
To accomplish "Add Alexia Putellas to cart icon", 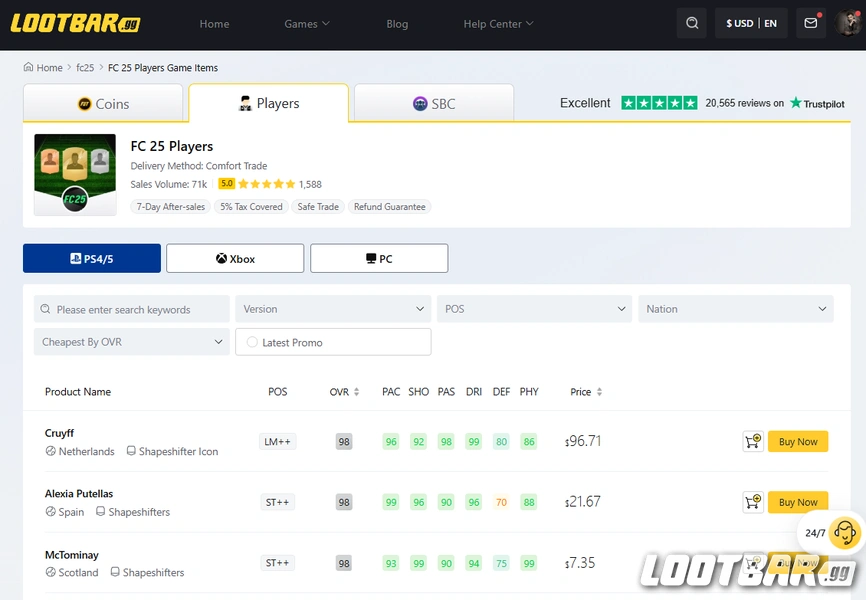I will tap(753, 502).
